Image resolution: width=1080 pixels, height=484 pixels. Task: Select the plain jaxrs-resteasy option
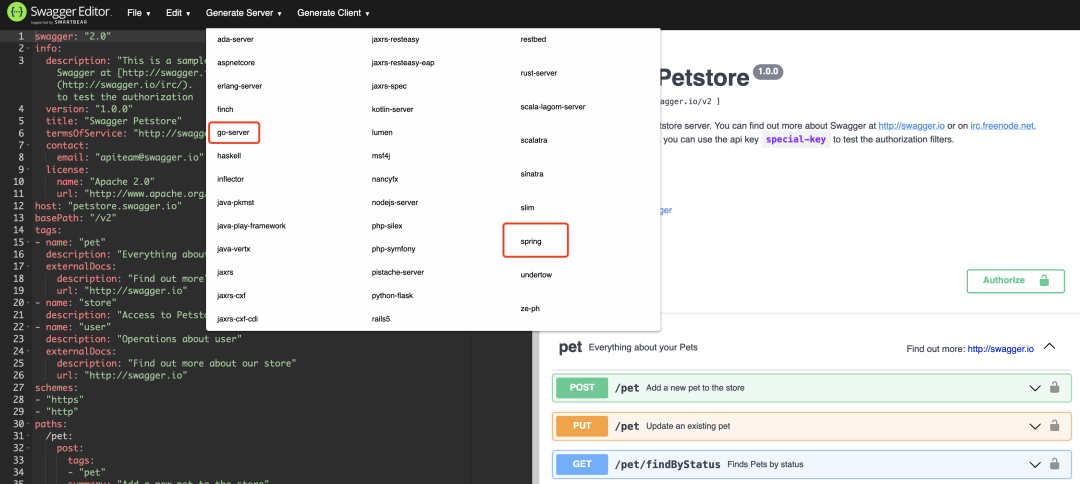[x=395, y=39]
